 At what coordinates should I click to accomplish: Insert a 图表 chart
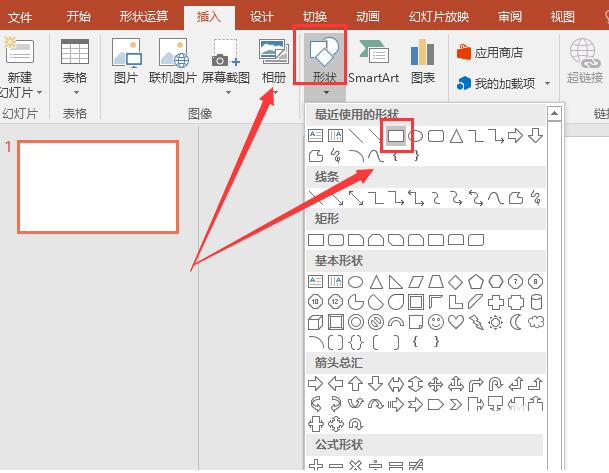pos(423,61)
